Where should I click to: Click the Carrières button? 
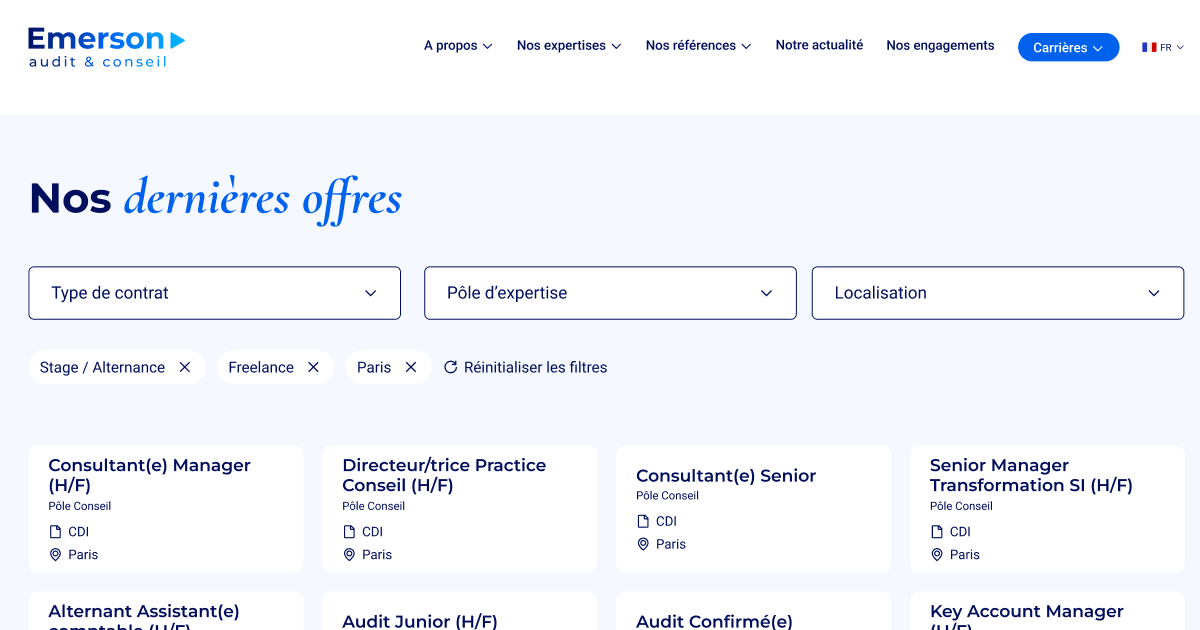click(x=1068, y=46)
